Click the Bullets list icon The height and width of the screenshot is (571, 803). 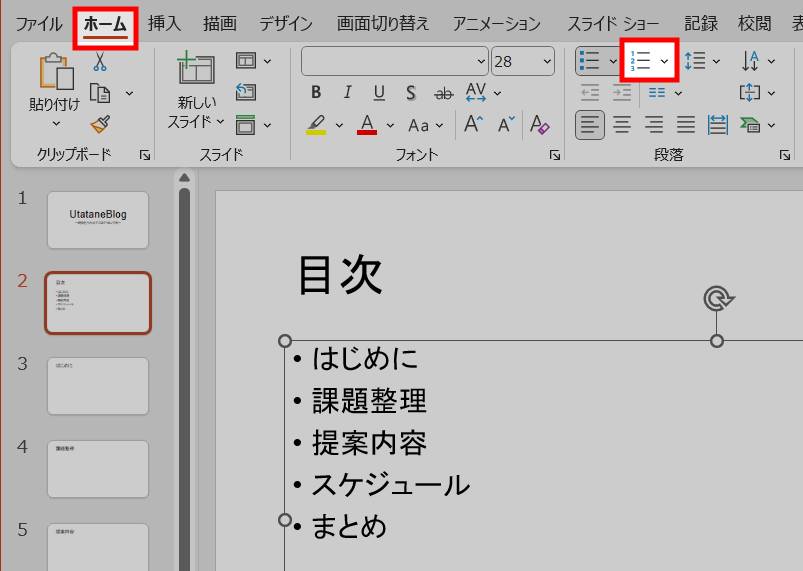click(589, 61)
